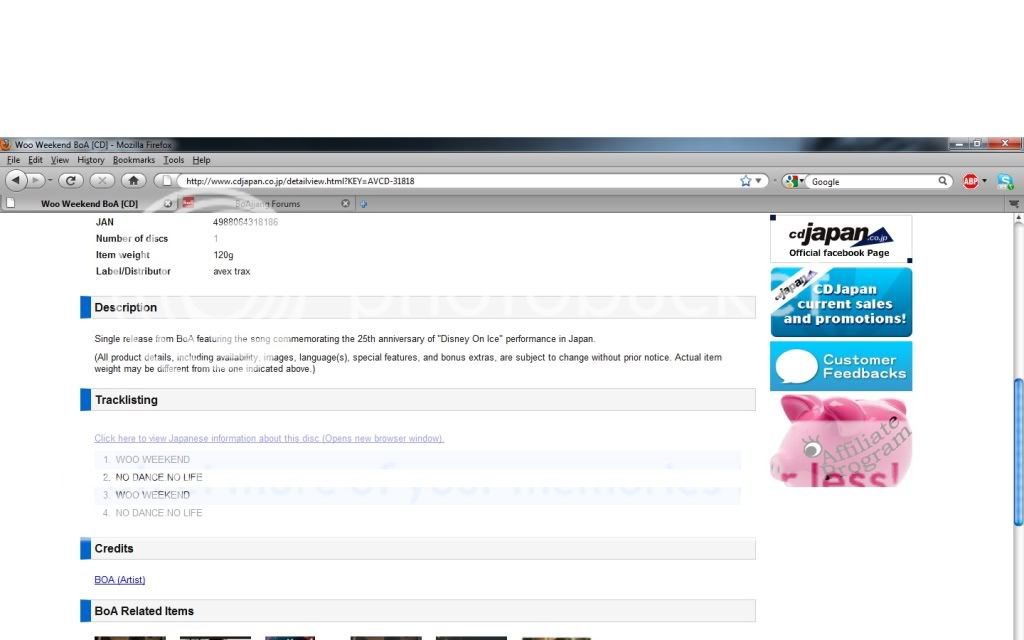Open the History menu

[x=91, y=160]
